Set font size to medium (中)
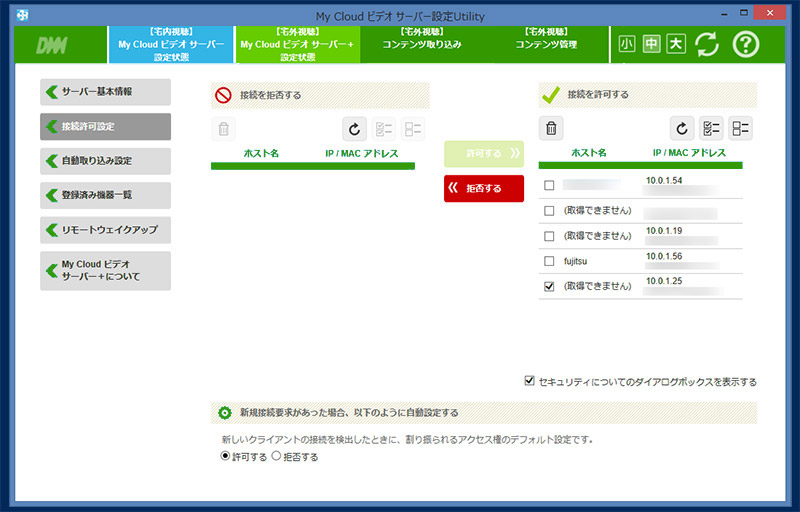800x512 pixels. point(651,44)
